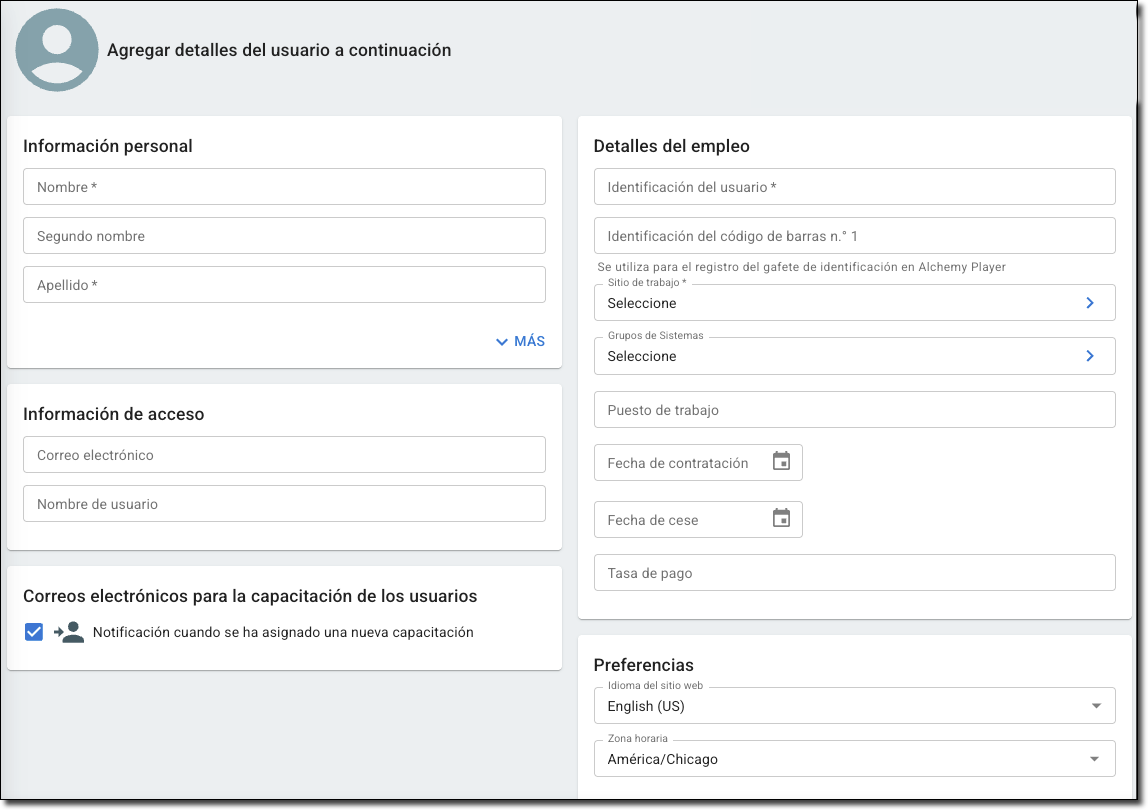The height and width of the screenshot is (810, 1148).
Task: Click the Correo electrónico field
Action: (x=284, y=455)
